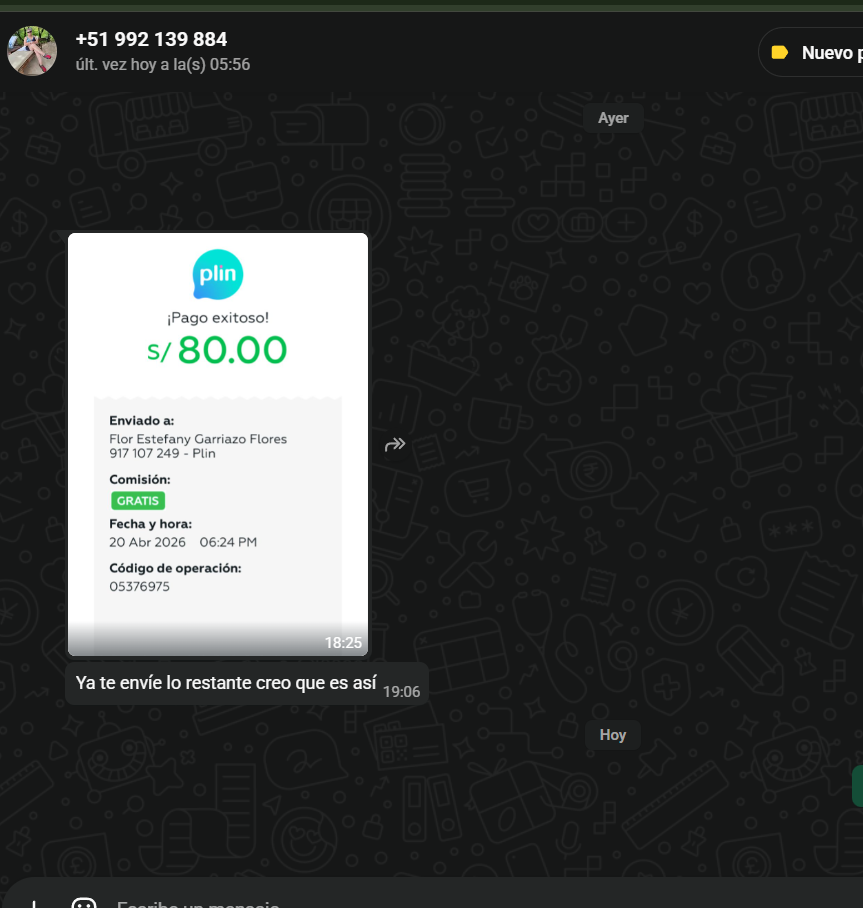863x908 pixels.
Task: Click the 19:06 message timestamp
Action: (401, 692)
